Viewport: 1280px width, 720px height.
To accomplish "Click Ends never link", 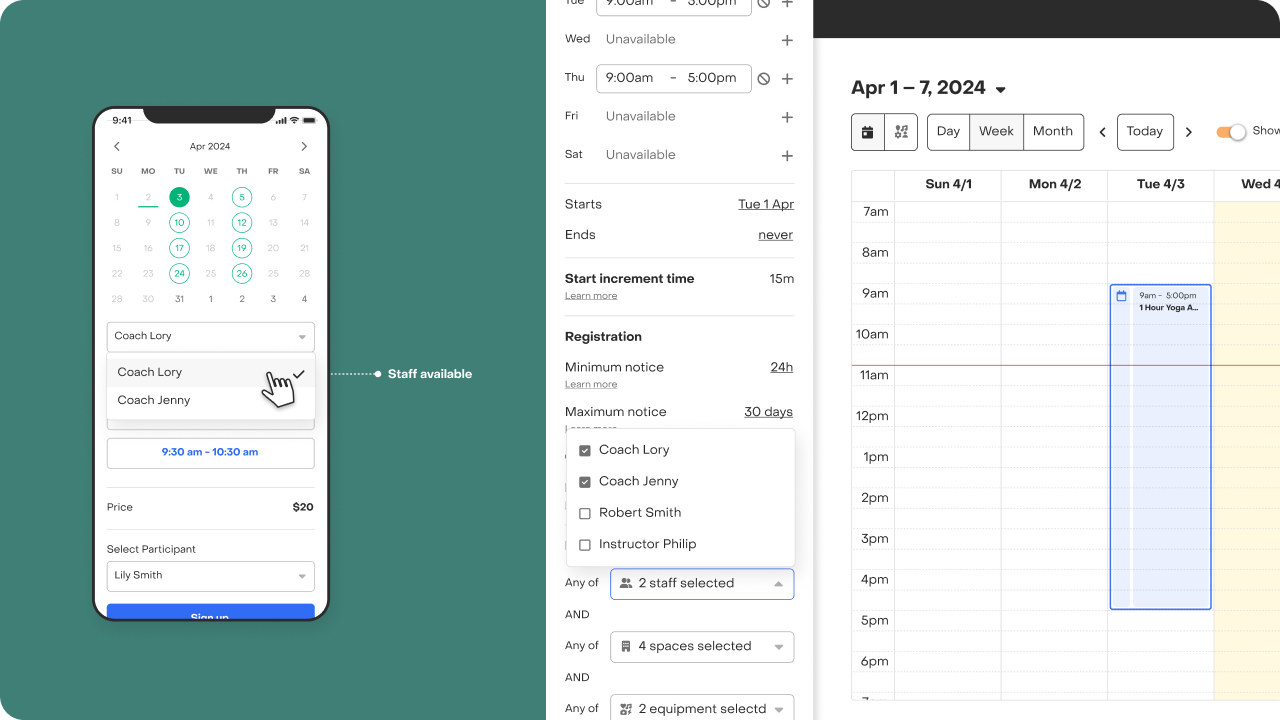I will tap(775, 235).
